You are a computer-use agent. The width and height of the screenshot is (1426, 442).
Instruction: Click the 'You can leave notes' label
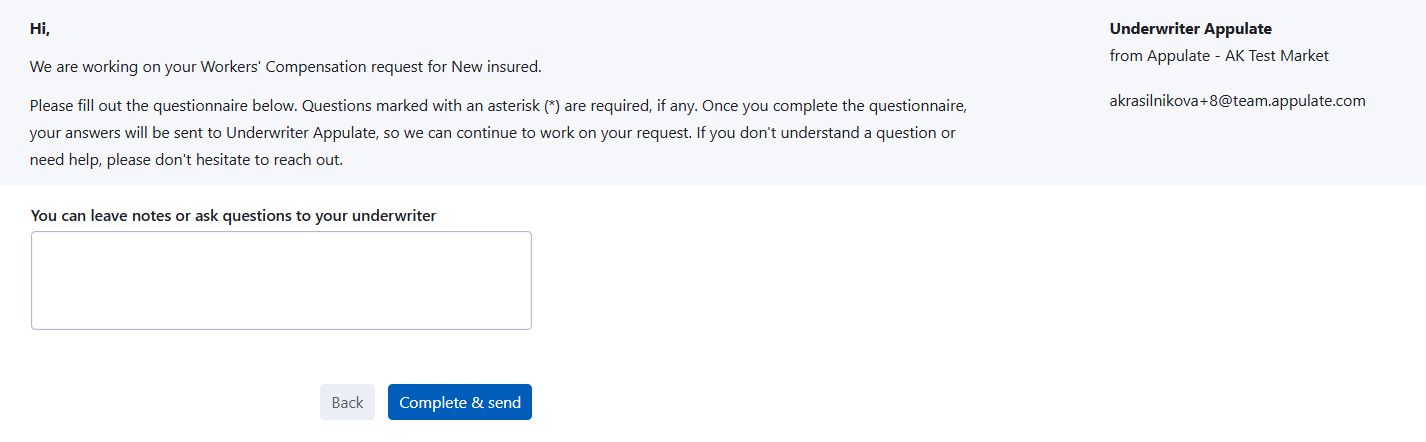pyautogui.click(x=233, y=215)
